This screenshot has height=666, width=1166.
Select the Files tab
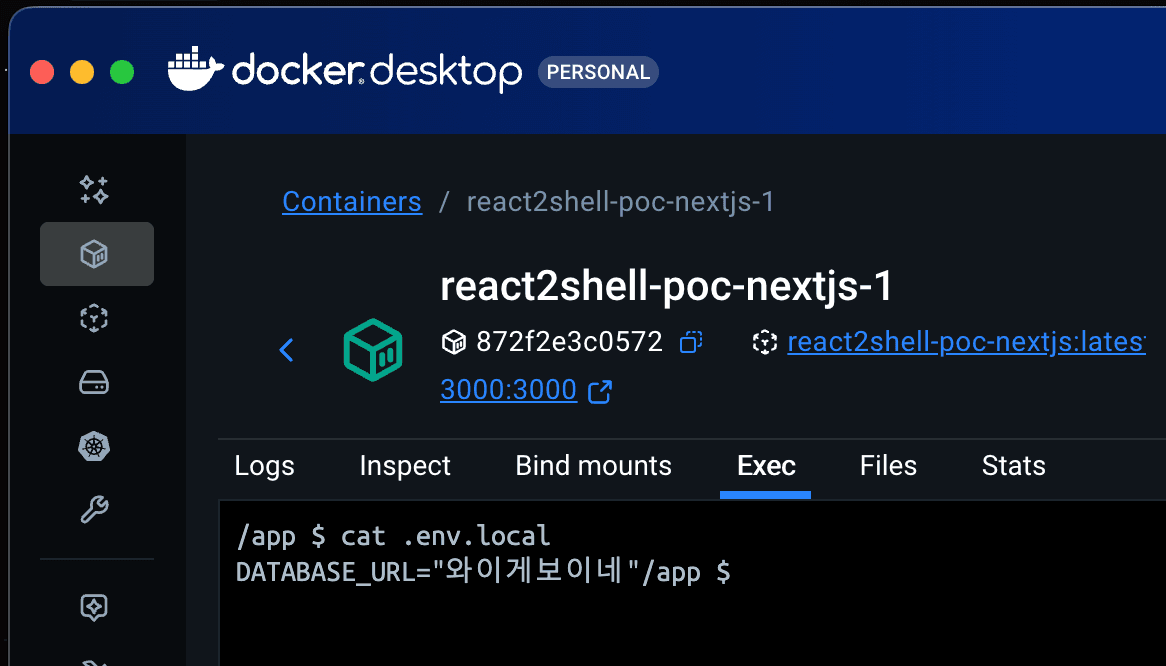(888, 465)
